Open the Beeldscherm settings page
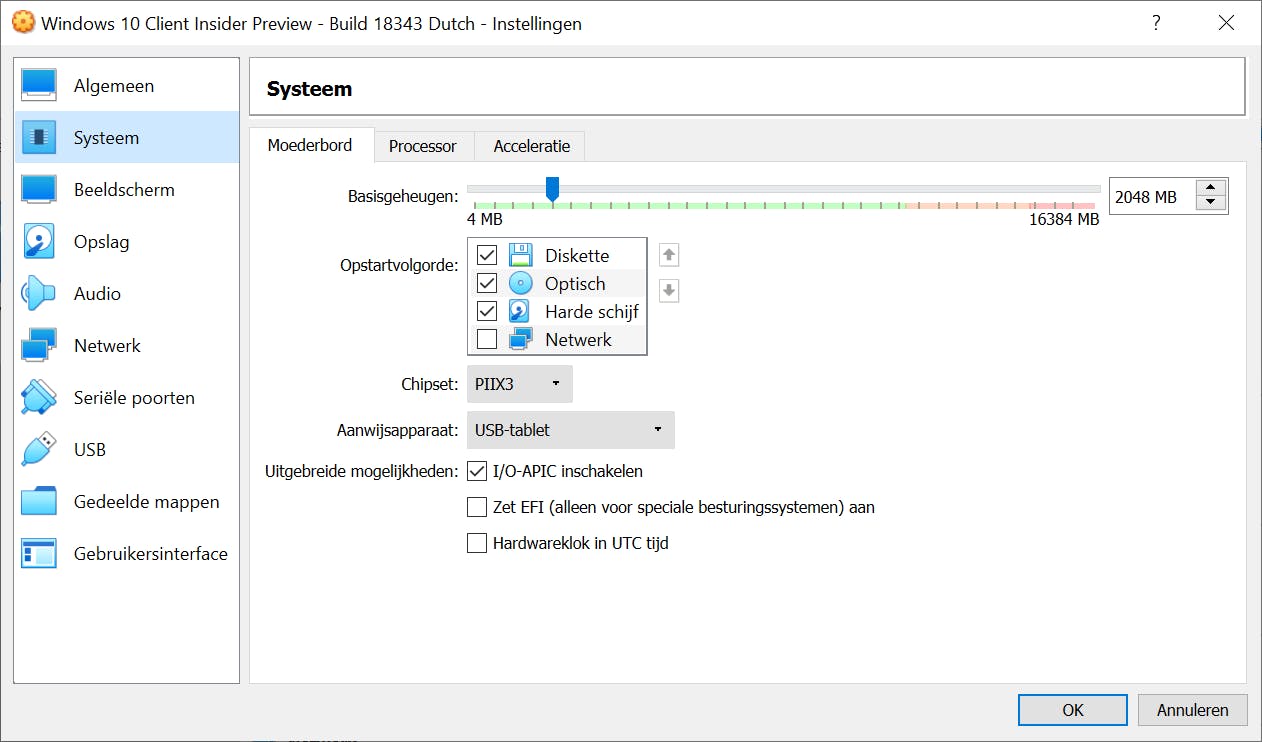Image resolution: width=1262 pixels, height=742 pixels. pos(125,189)
